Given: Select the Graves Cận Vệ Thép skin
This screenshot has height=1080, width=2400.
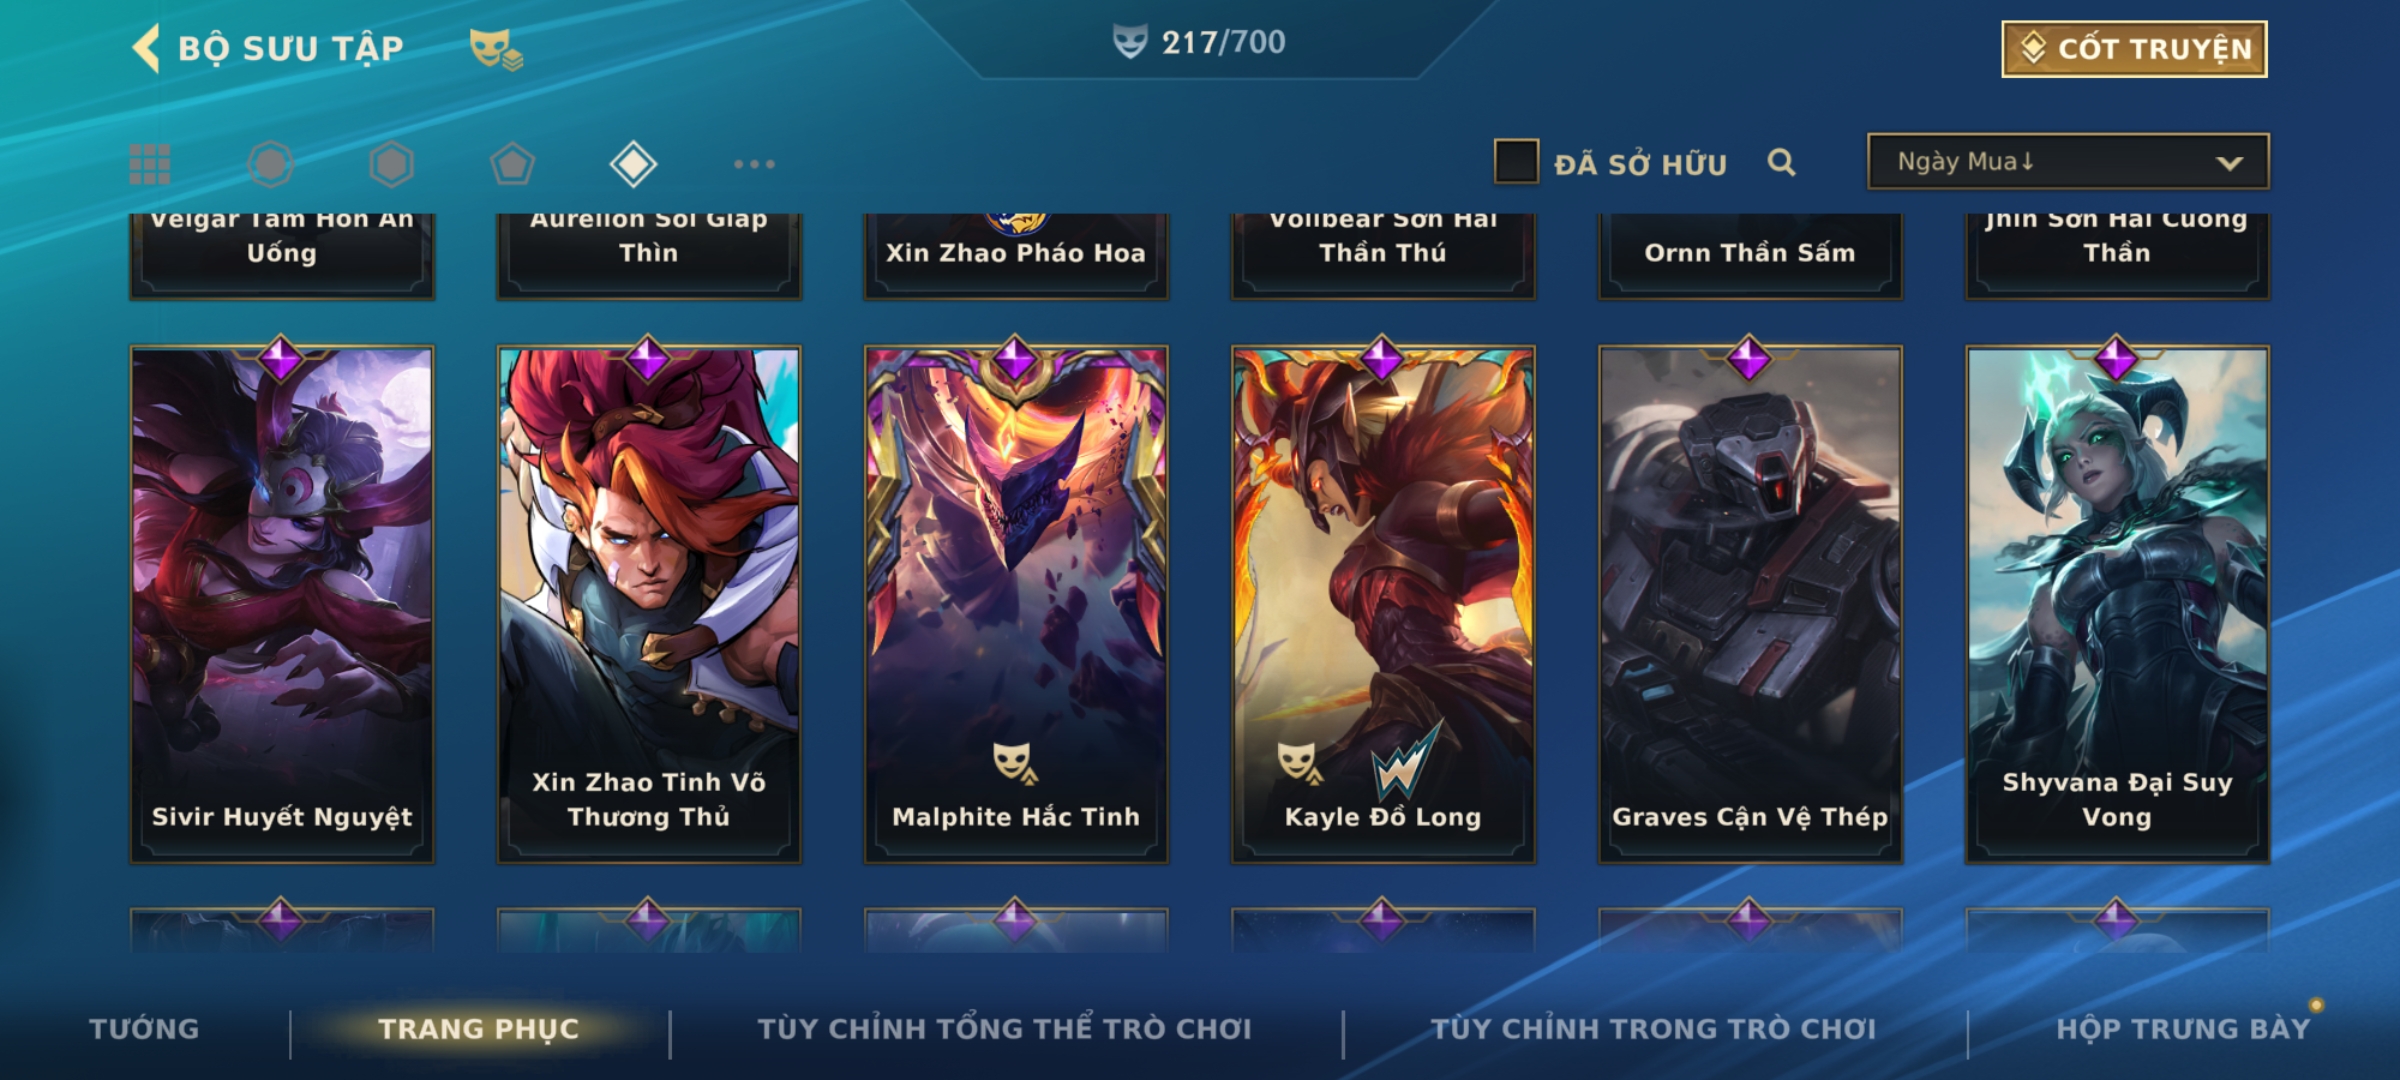Looking at the screenshot, I should [1750, 604].
